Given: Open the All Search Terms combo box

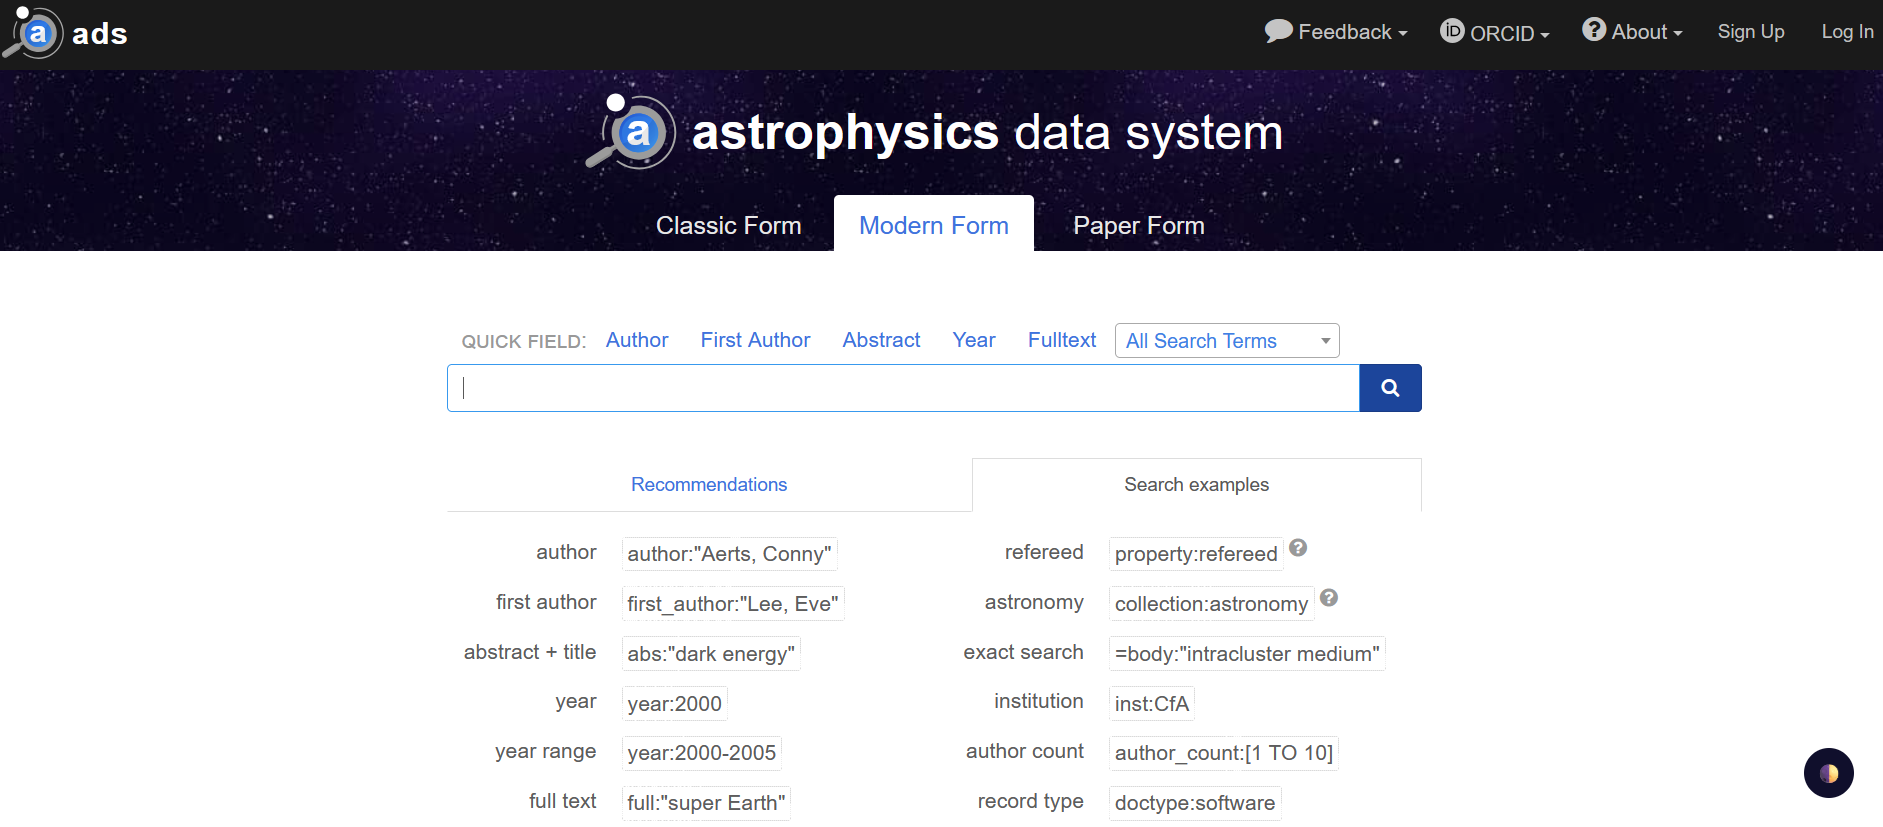Looking at the screenshot, I should click(x=1226, y=341).
